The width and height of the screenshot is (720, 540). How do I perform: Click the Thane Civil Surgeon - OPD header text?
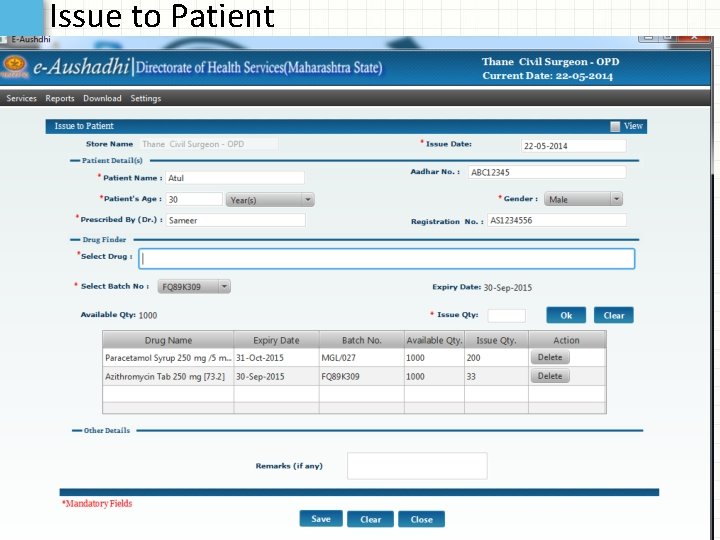[551, 62]
